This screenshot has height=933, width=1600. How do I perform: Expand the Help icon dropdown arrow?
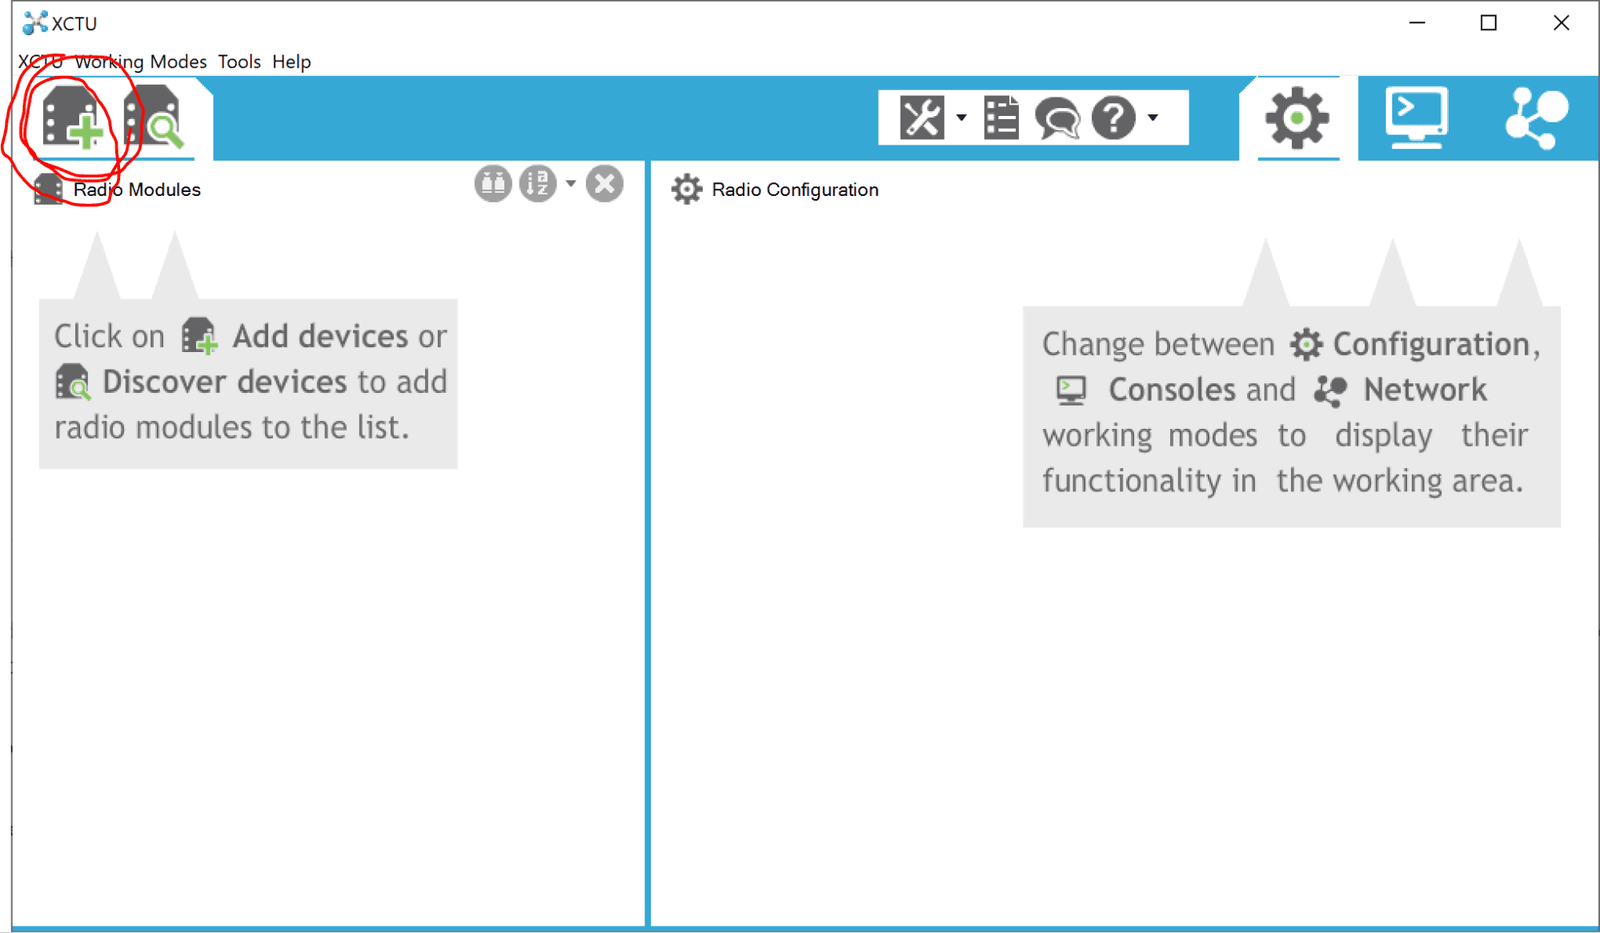[1153, 118]
